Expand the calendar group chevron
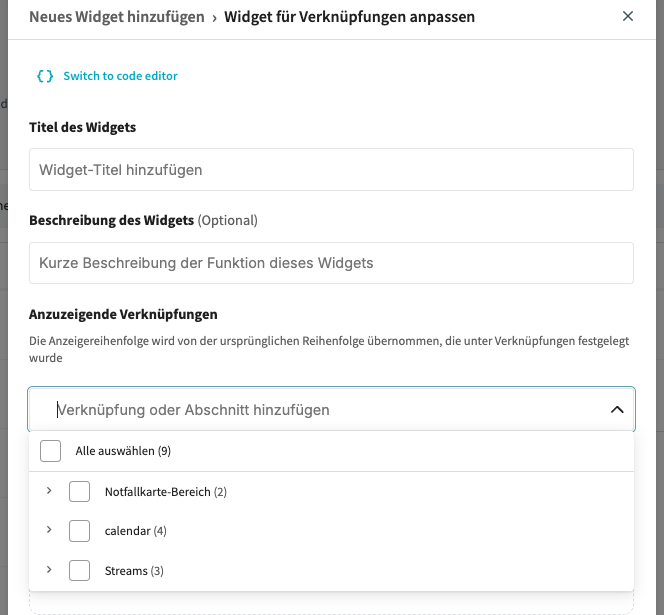 click(x=49, y=530)
